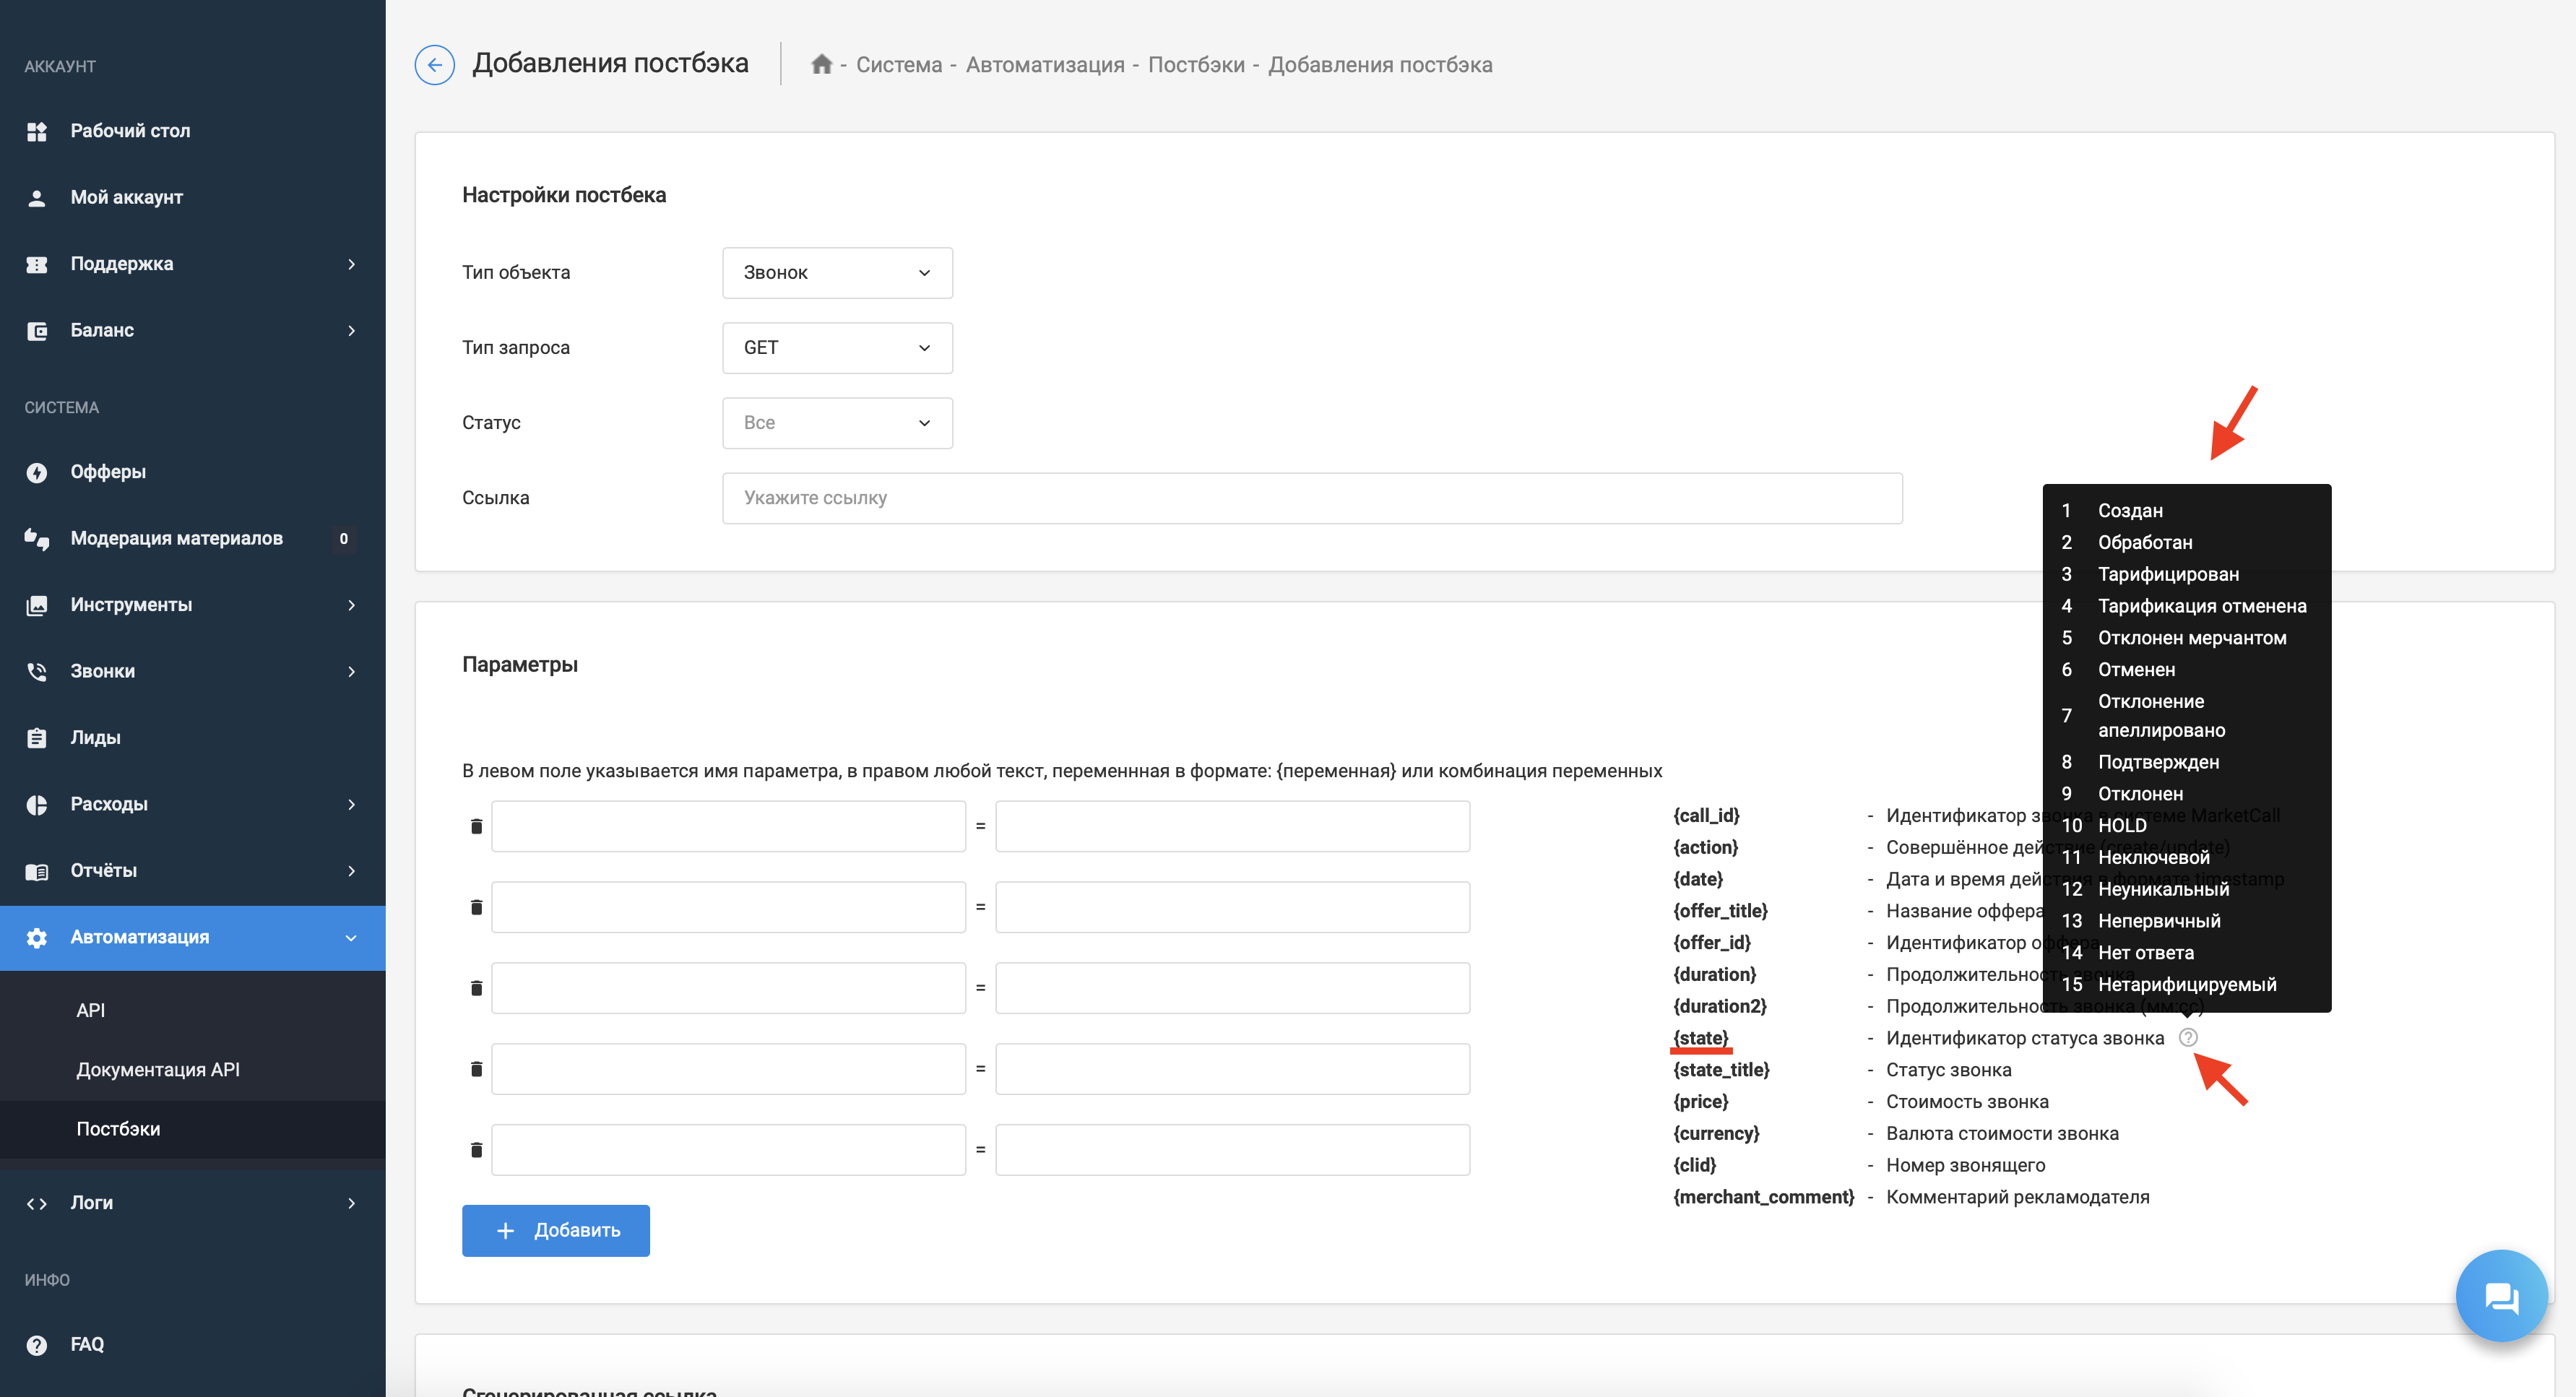Click the Логи code brackets icon
The width and height of the screenshot is (2576, 1397).
click(37, 1203)
